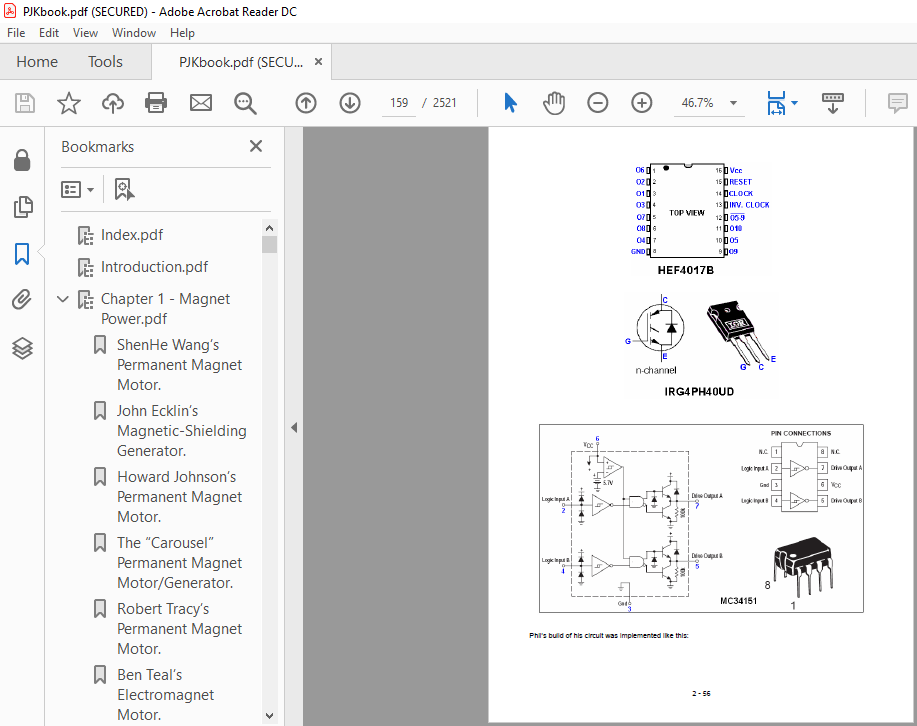Open the Help menu

point(182,33)
